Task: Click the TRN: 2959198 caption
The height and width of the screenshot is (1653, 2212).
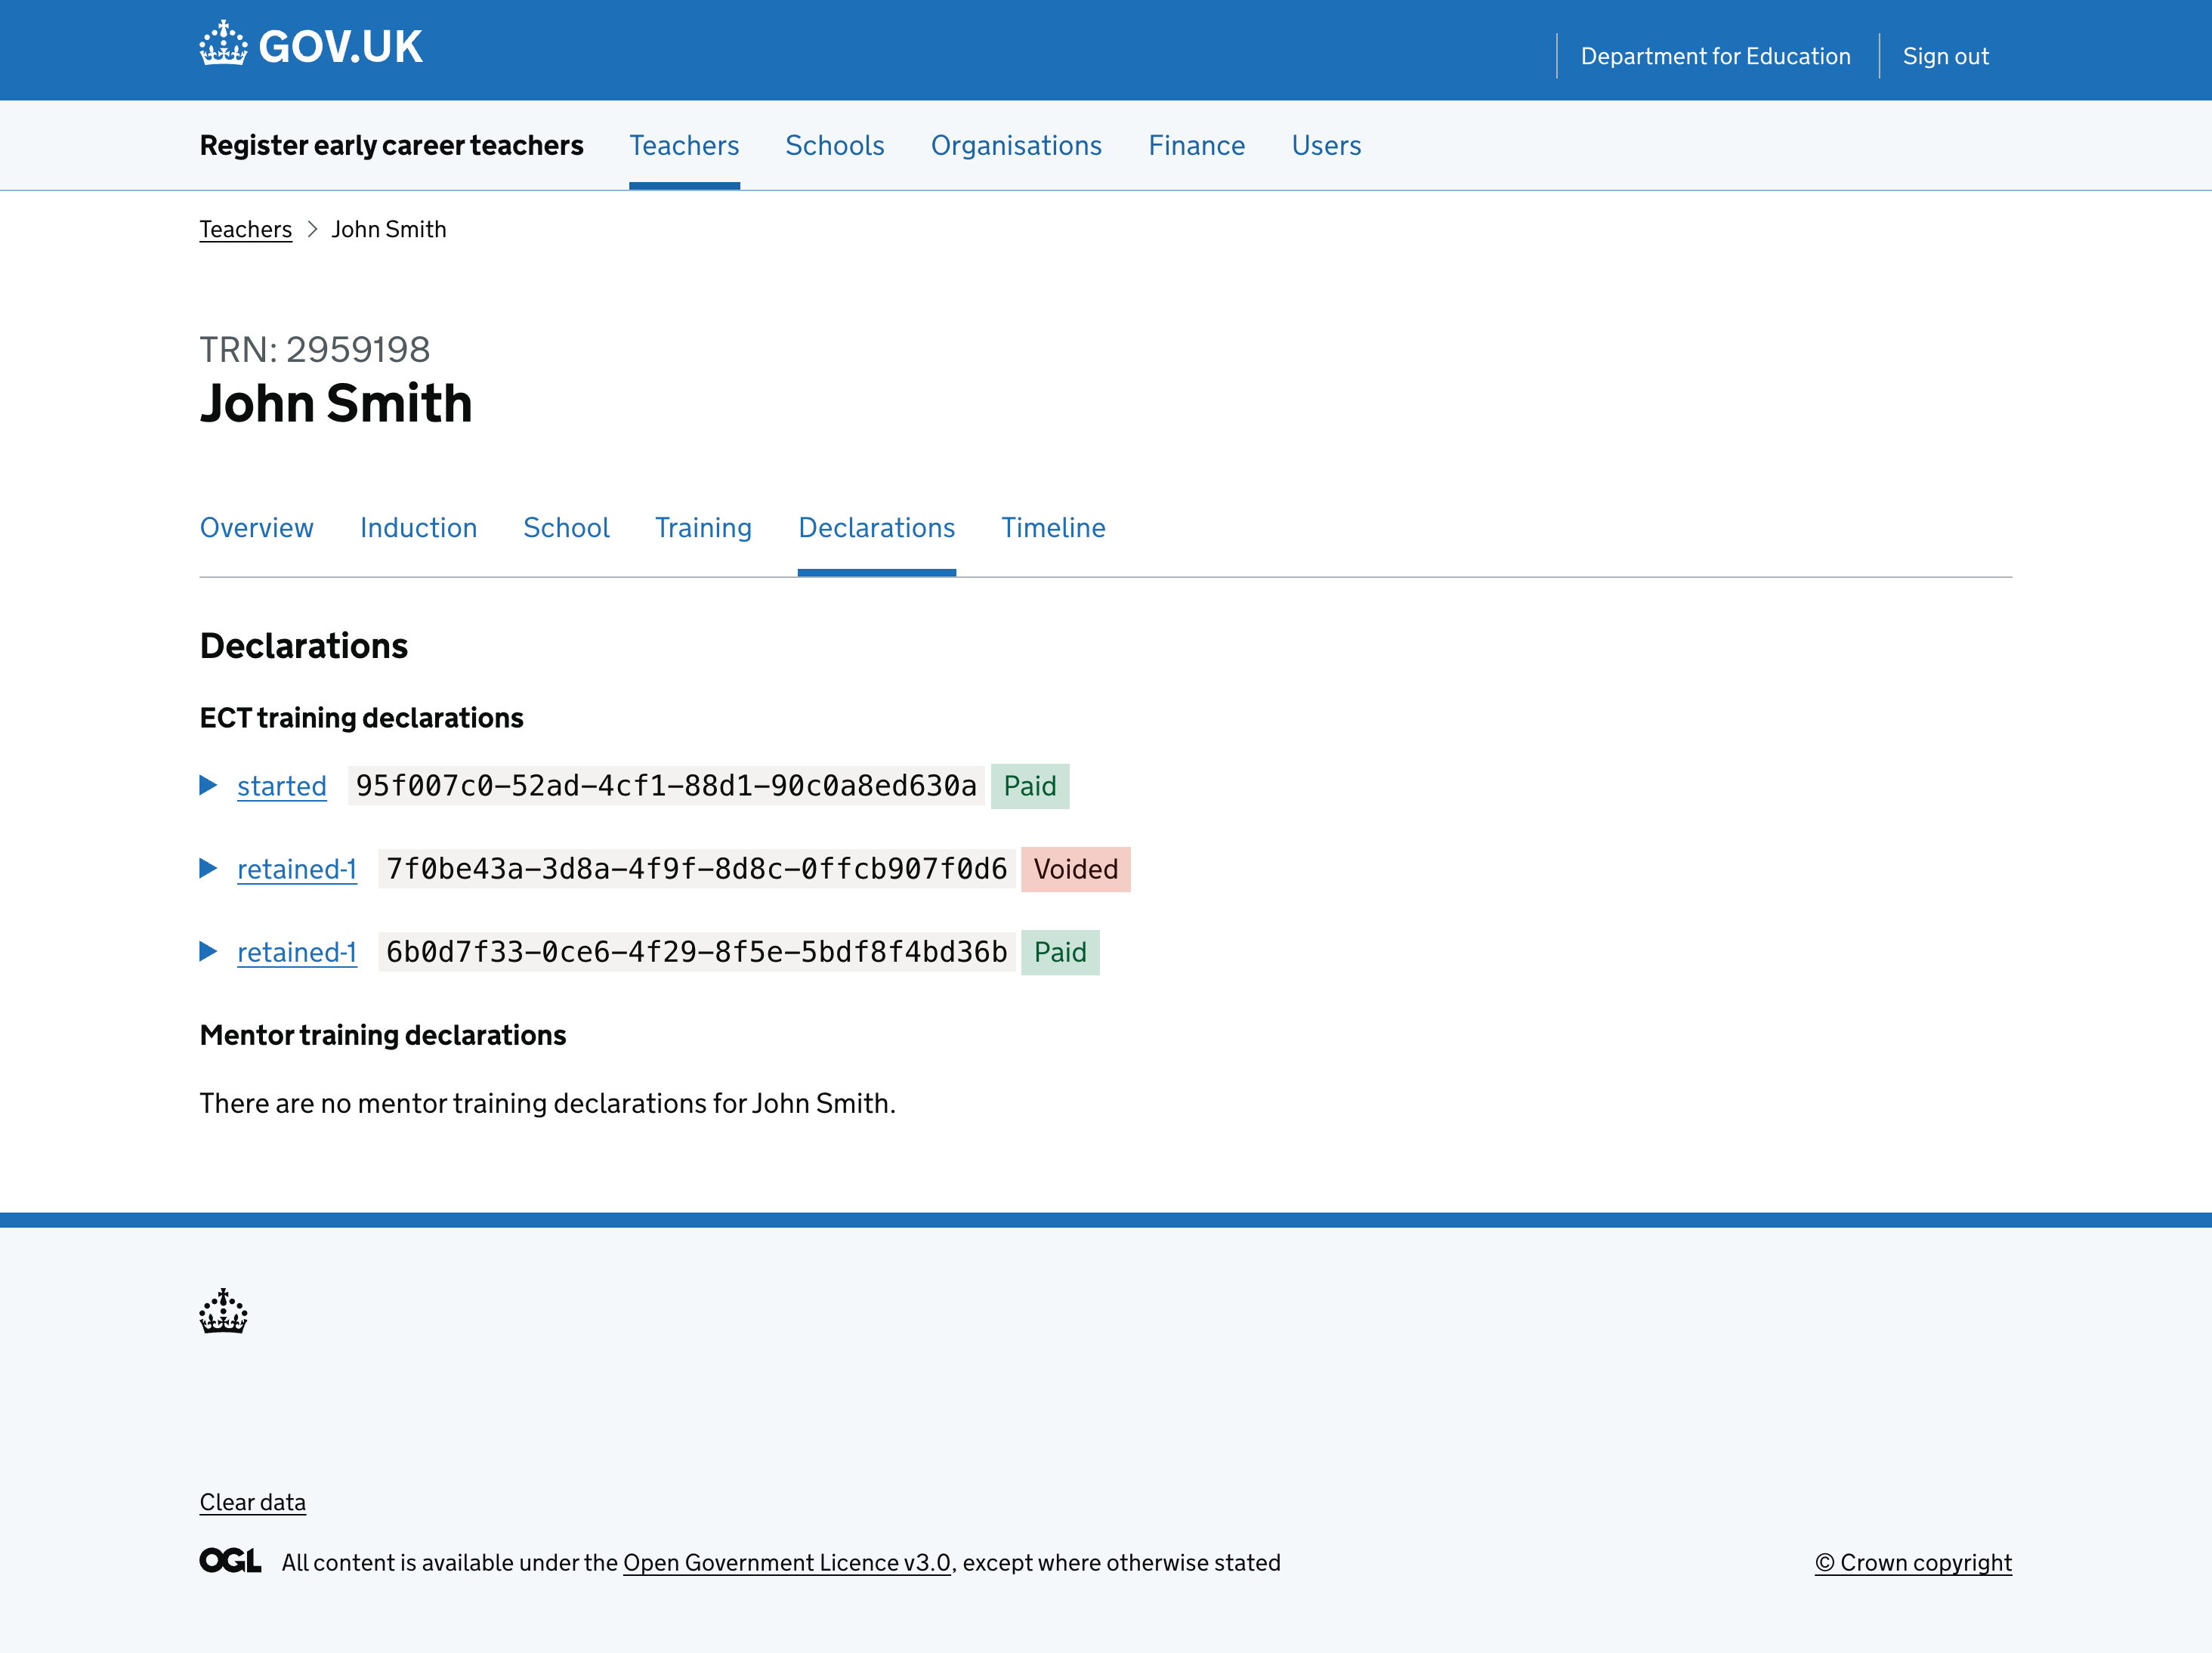Action: click(315, 350)
